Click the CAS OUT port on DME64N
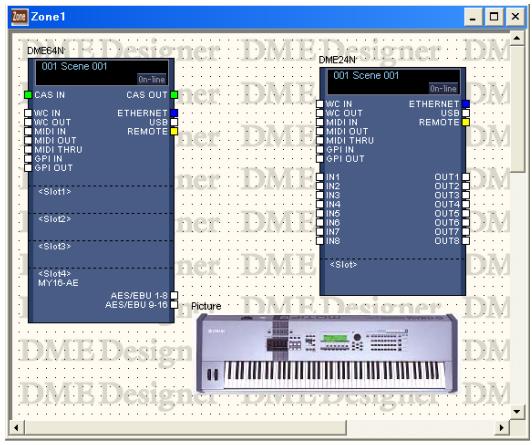The image size is (532, 445). pos(174,95)
